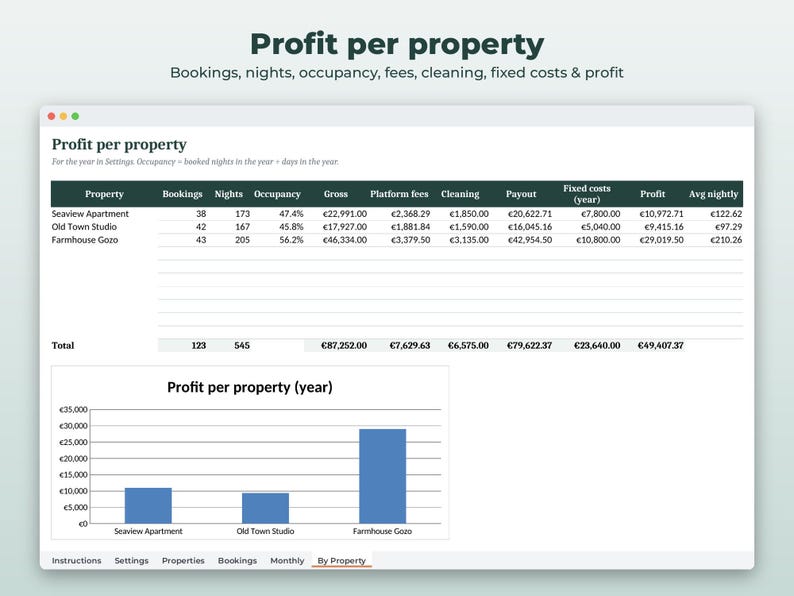Click the occupancy note under sheet heading
The height and width of the screenshot is (596, 794).
click(195, 162)
